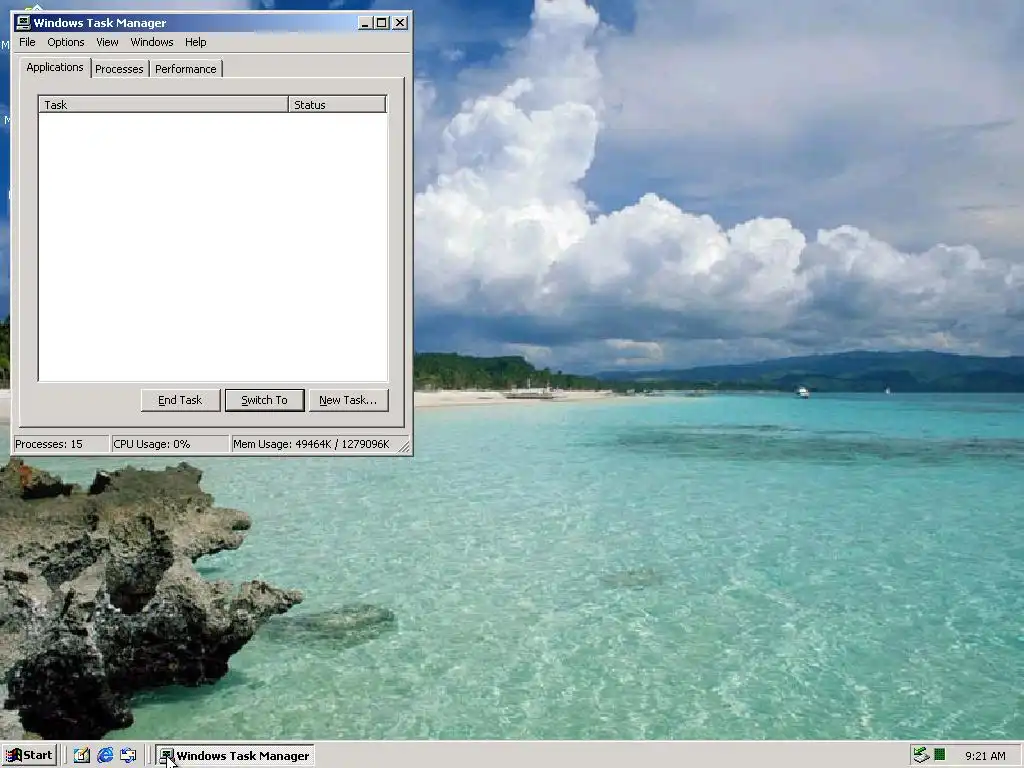Click the green CPU usage tray icon
This screenshot has height=768, width=1024.
940,756
